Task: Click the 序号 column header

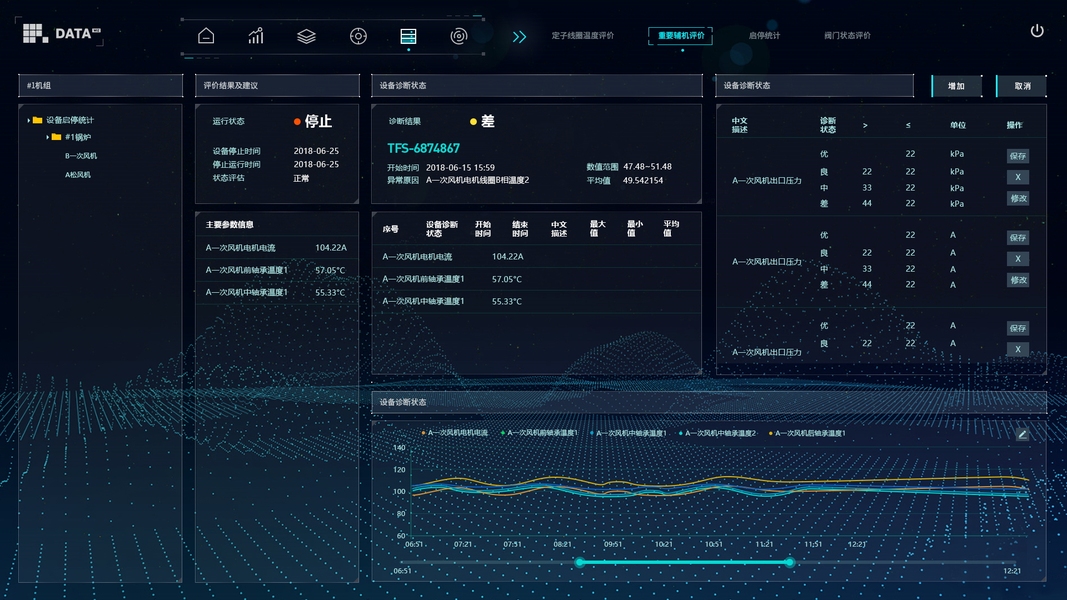Action: point(391,229)
